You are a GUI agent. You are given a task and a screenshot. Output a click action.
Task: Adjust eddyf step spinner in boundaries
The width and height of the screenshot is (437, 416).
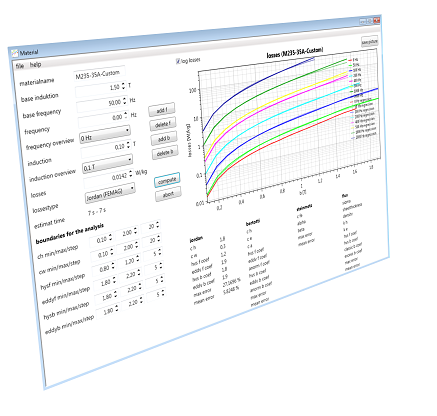[161, 266]
